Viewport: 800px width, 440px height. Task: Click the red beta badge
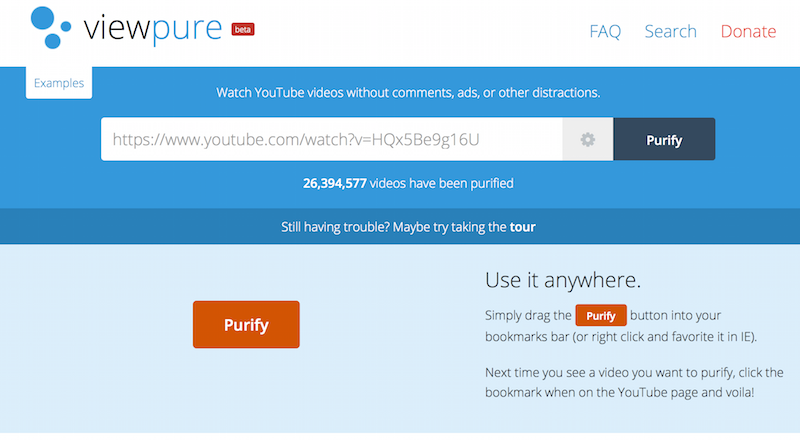click(243, 30)
